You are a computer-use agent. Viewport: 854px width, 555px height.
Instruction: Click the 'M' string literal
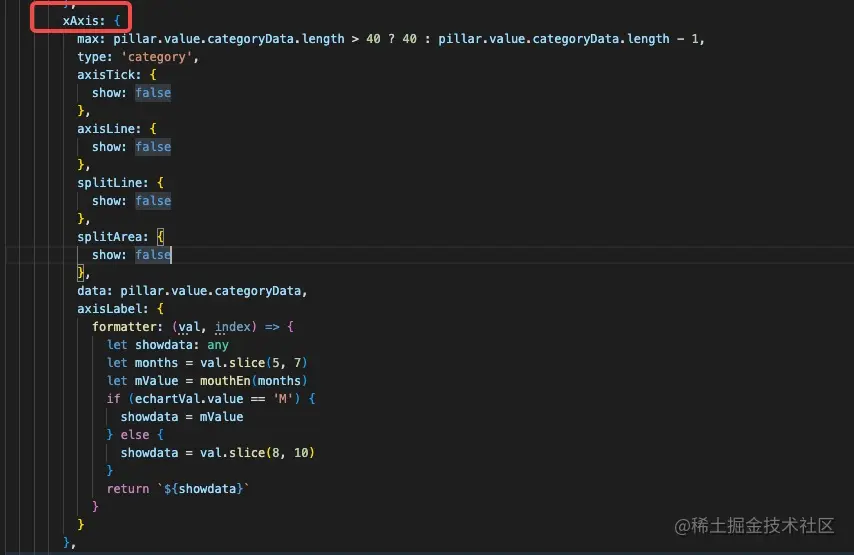point(283,399)
